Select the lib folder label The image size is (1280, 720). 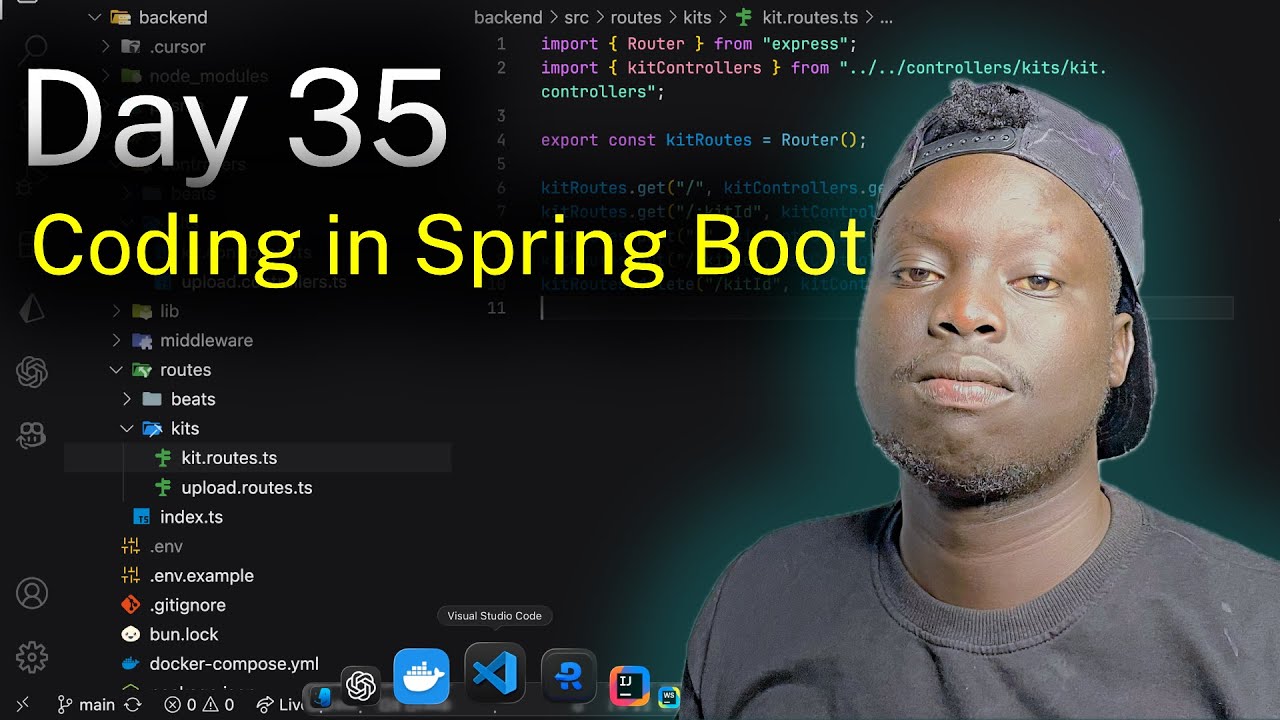(169, 311)
